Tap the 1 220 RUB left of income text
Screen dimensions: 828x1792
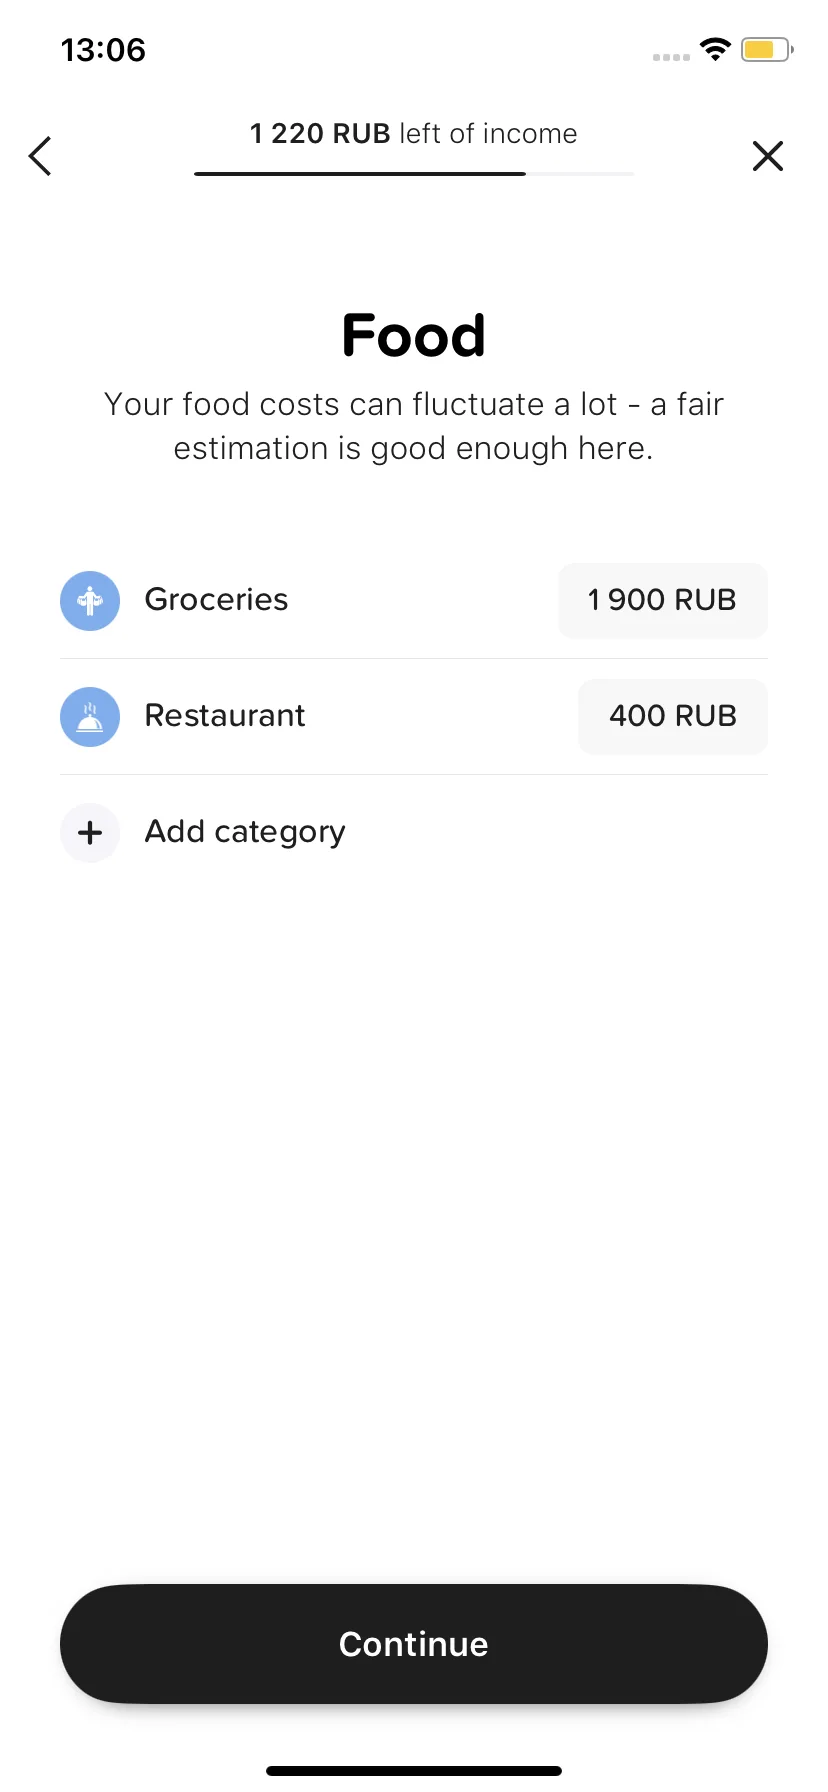pos(414,134)
